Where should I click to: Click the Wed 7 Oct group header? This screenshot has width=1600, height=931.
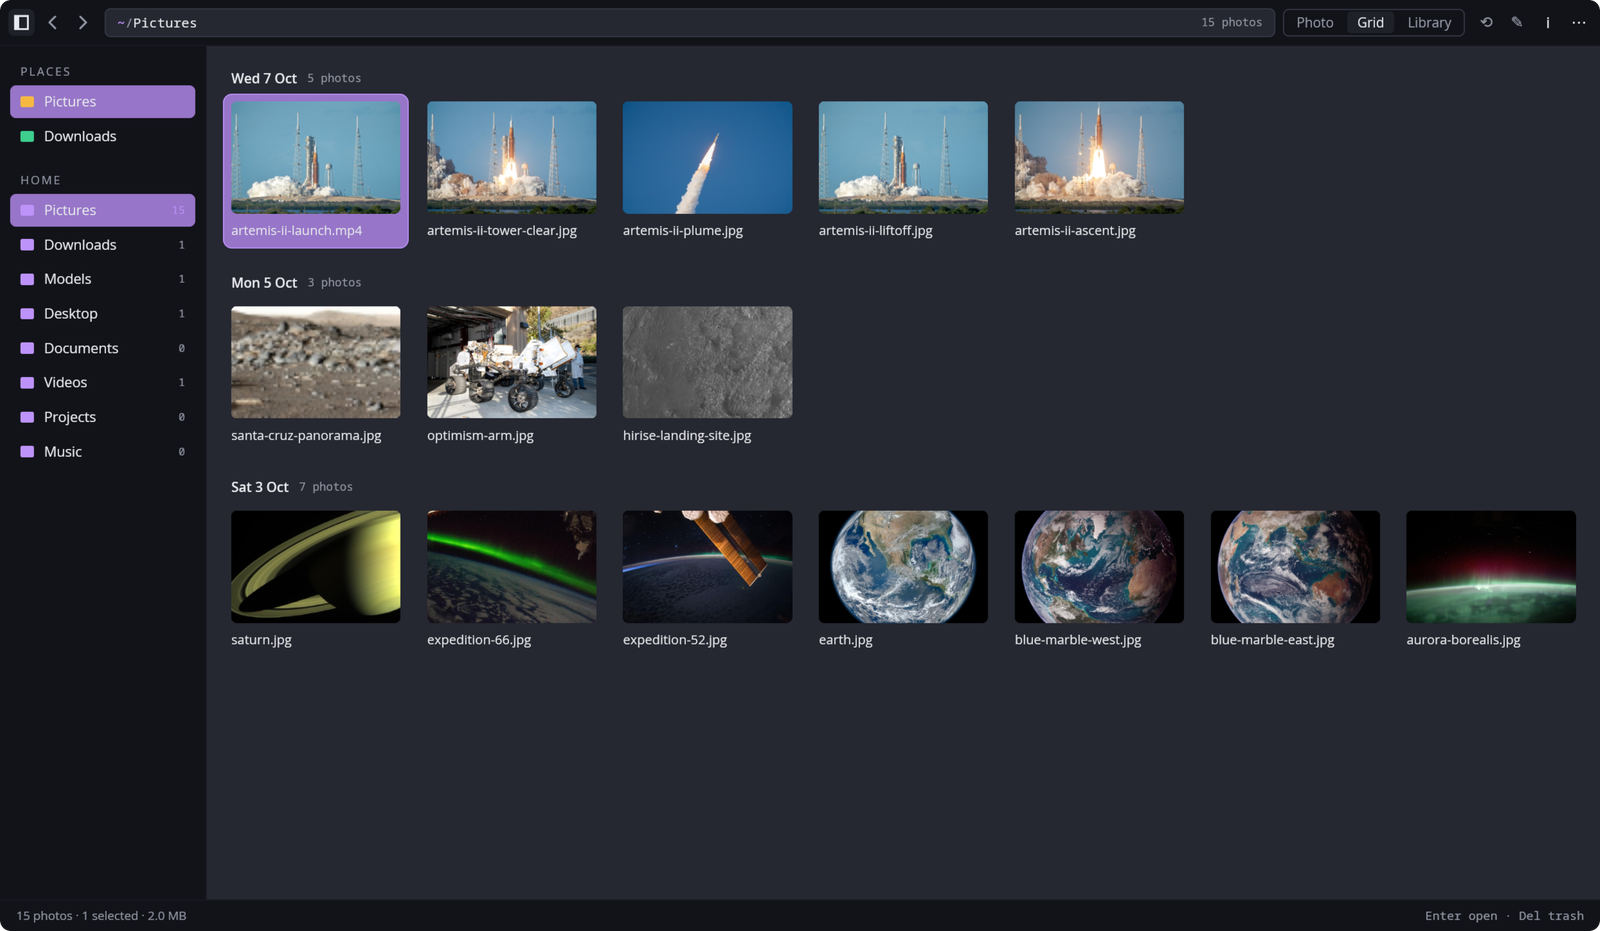click(264, 78)
